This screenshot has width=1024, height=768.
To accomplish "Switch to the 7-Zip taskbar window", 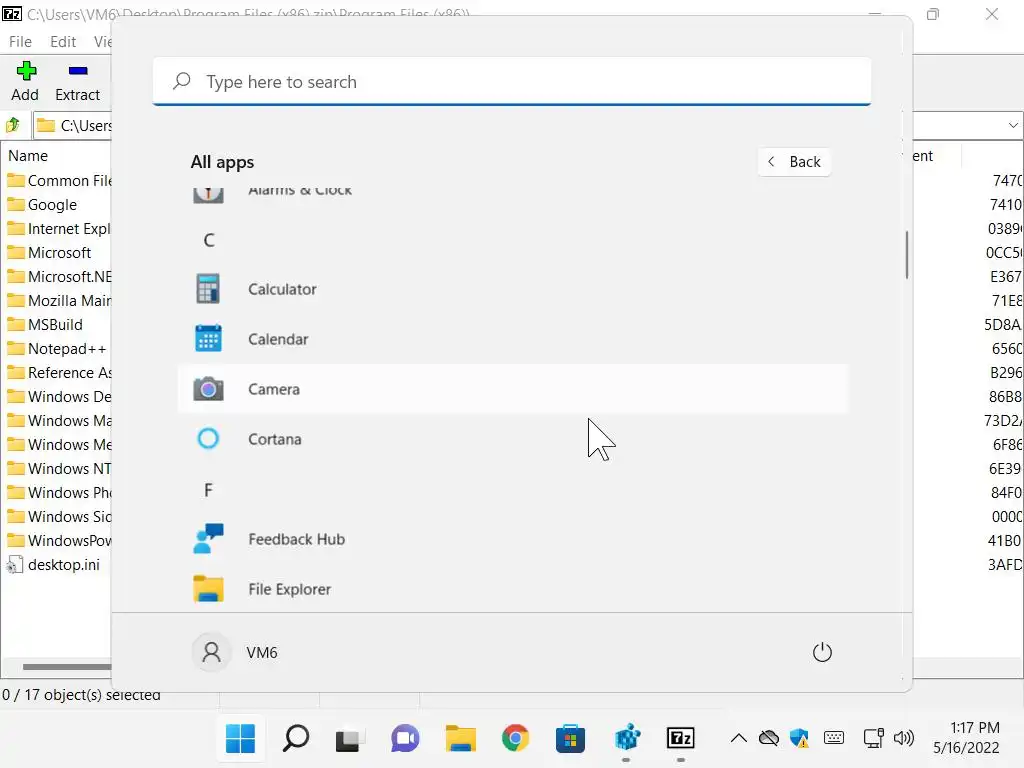I will point(680,739).
